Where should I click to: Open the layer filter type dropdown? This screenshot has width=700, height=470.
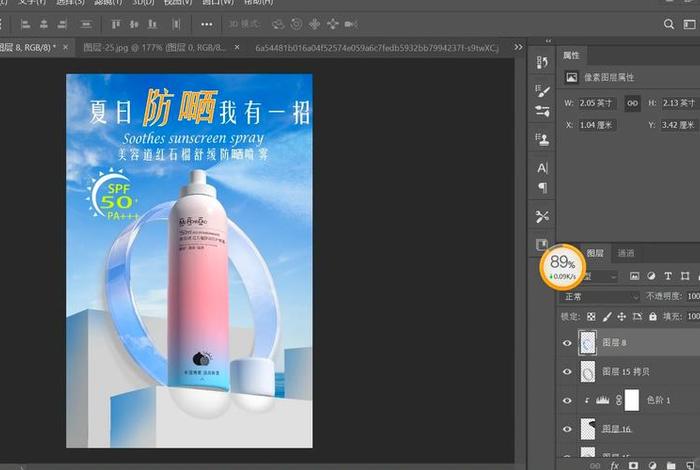tap(599, 277)
